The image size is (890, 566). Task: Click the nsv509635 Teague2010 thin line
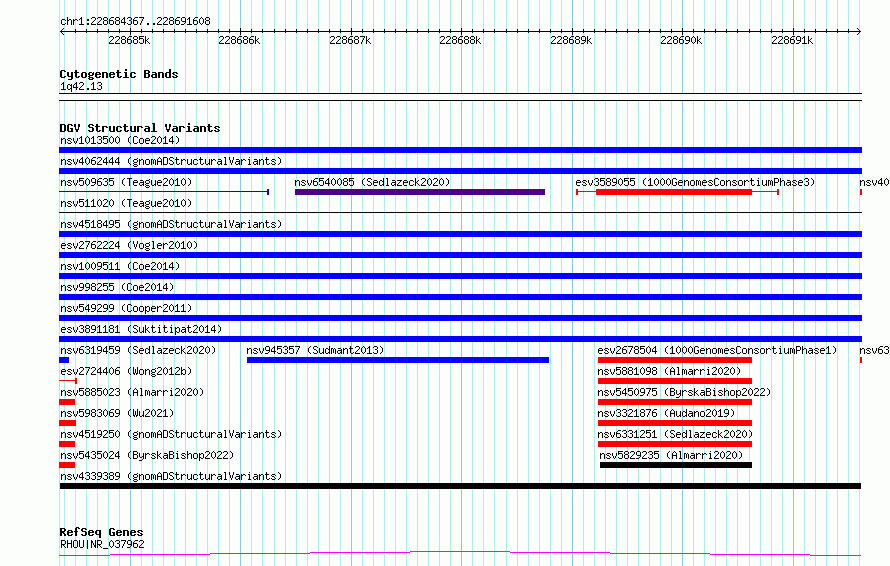(164, 192)
